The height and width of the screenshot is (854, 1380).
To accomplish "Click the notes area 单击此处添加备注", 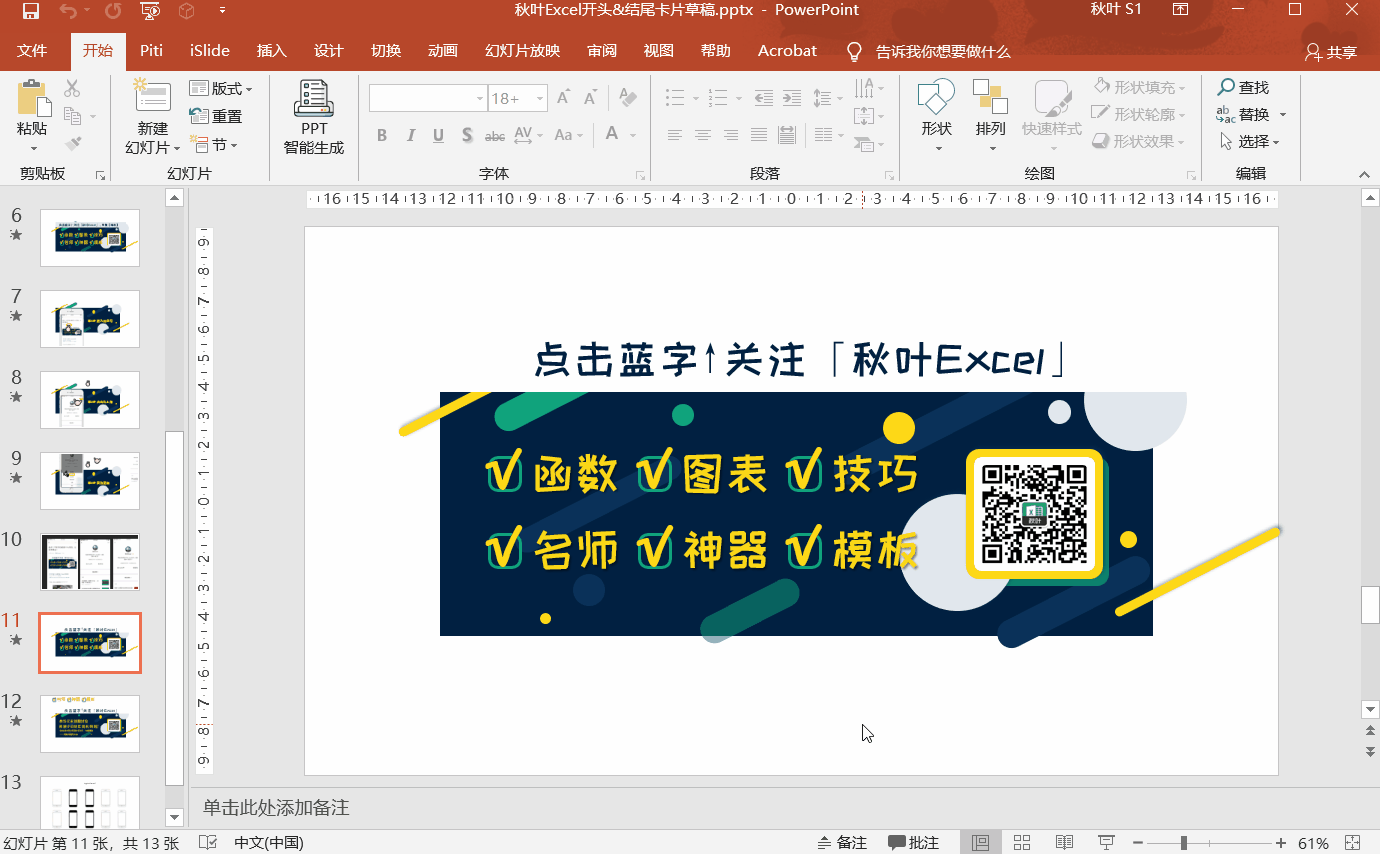I will coord(276,808).
